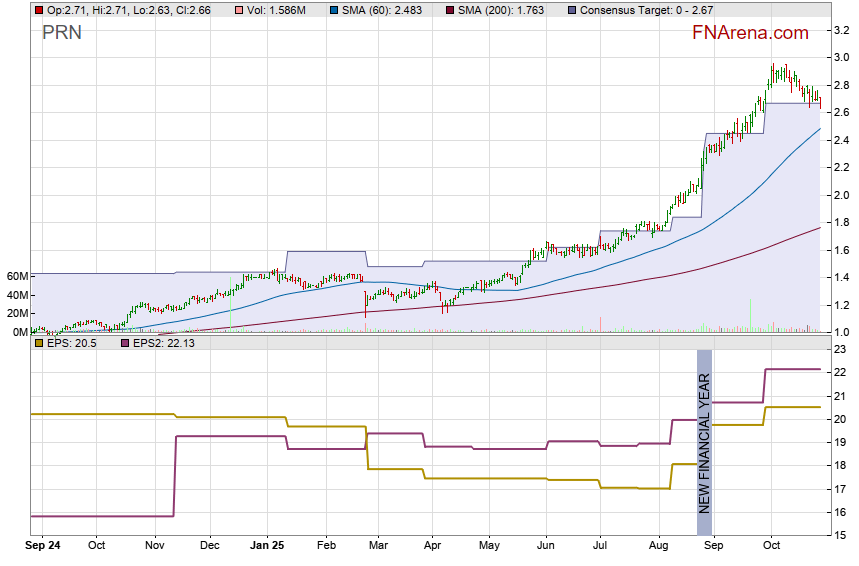The image size is (859, 566).
Task: Click the Oct label at far right
Action: coord(770,546)
